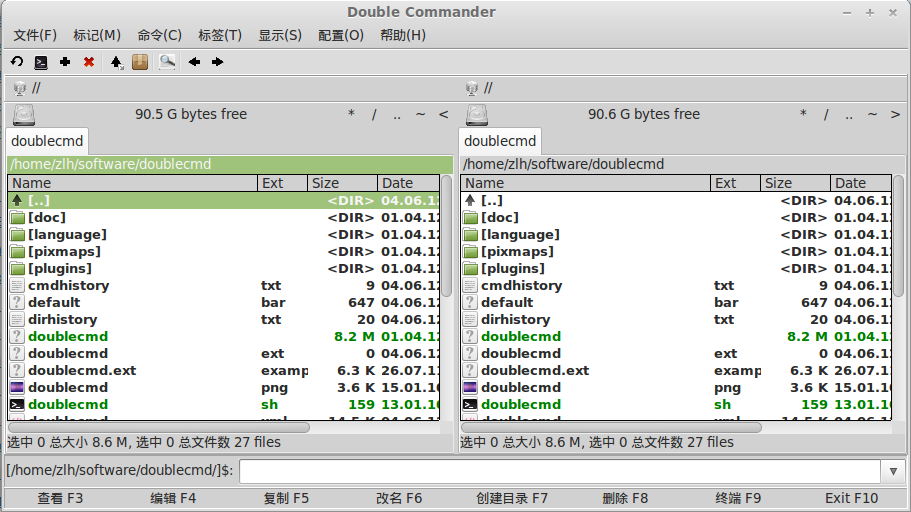This screenshot has width=911, height=512.
Task: Click the right panel horizontal scrollbar
Action: point(611,428)
